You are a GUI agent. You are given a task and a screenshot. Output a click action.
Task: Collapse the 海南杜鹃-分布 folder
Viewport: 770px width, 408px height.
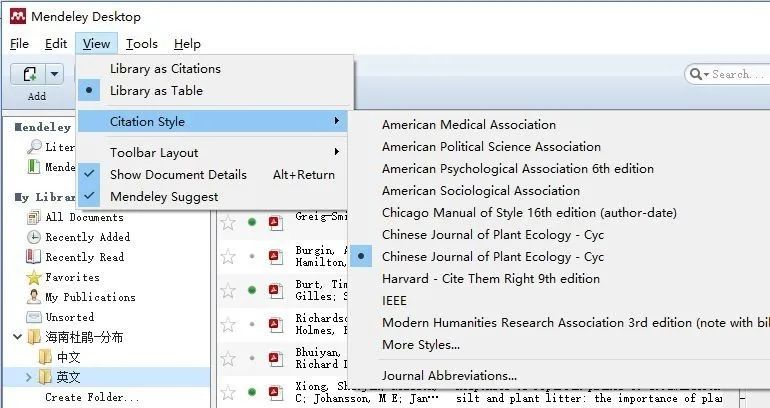point(18,337)
